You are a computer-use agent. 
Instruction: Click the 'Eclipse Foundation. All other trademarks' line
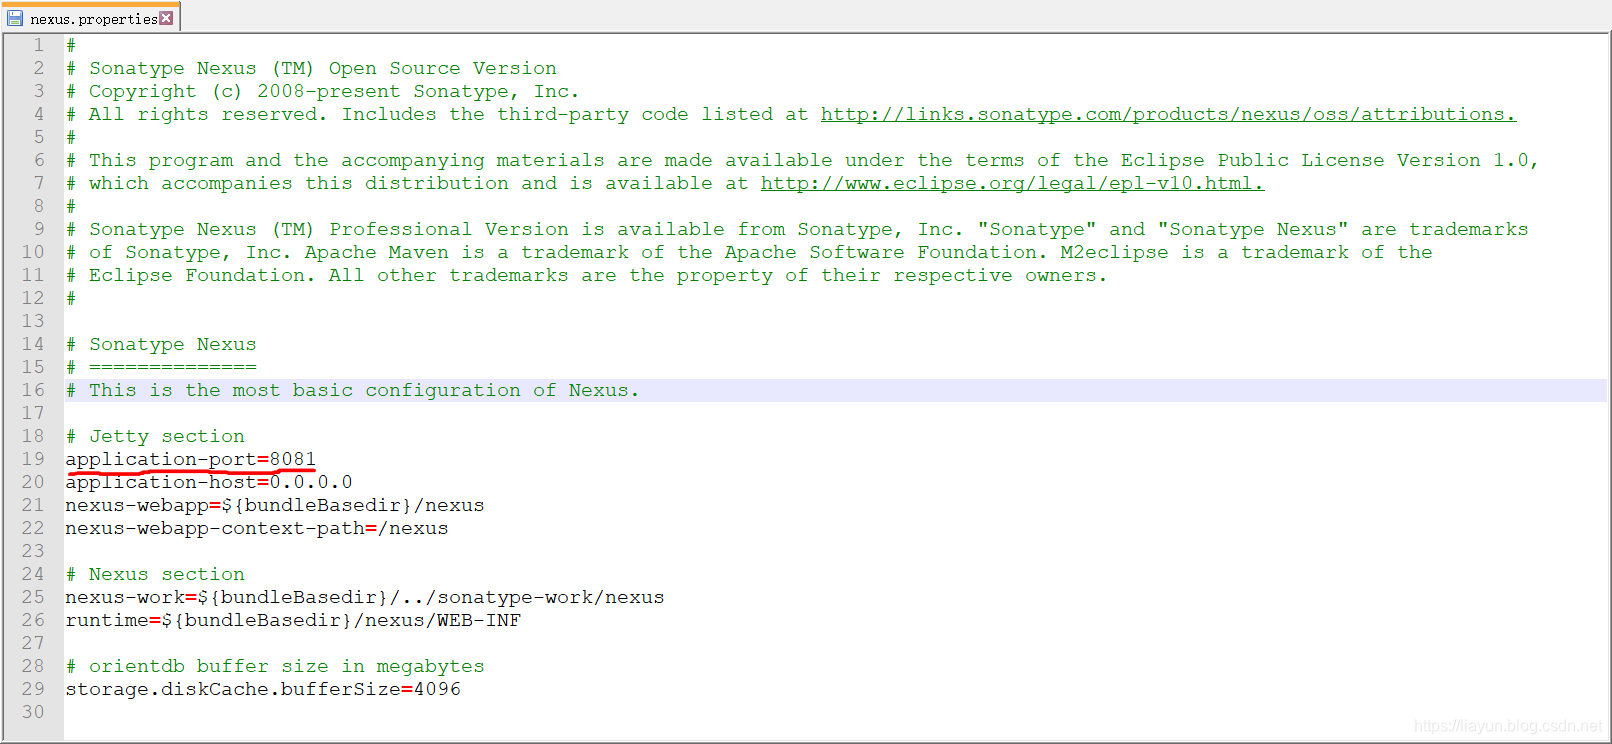[x=586, y=275]
